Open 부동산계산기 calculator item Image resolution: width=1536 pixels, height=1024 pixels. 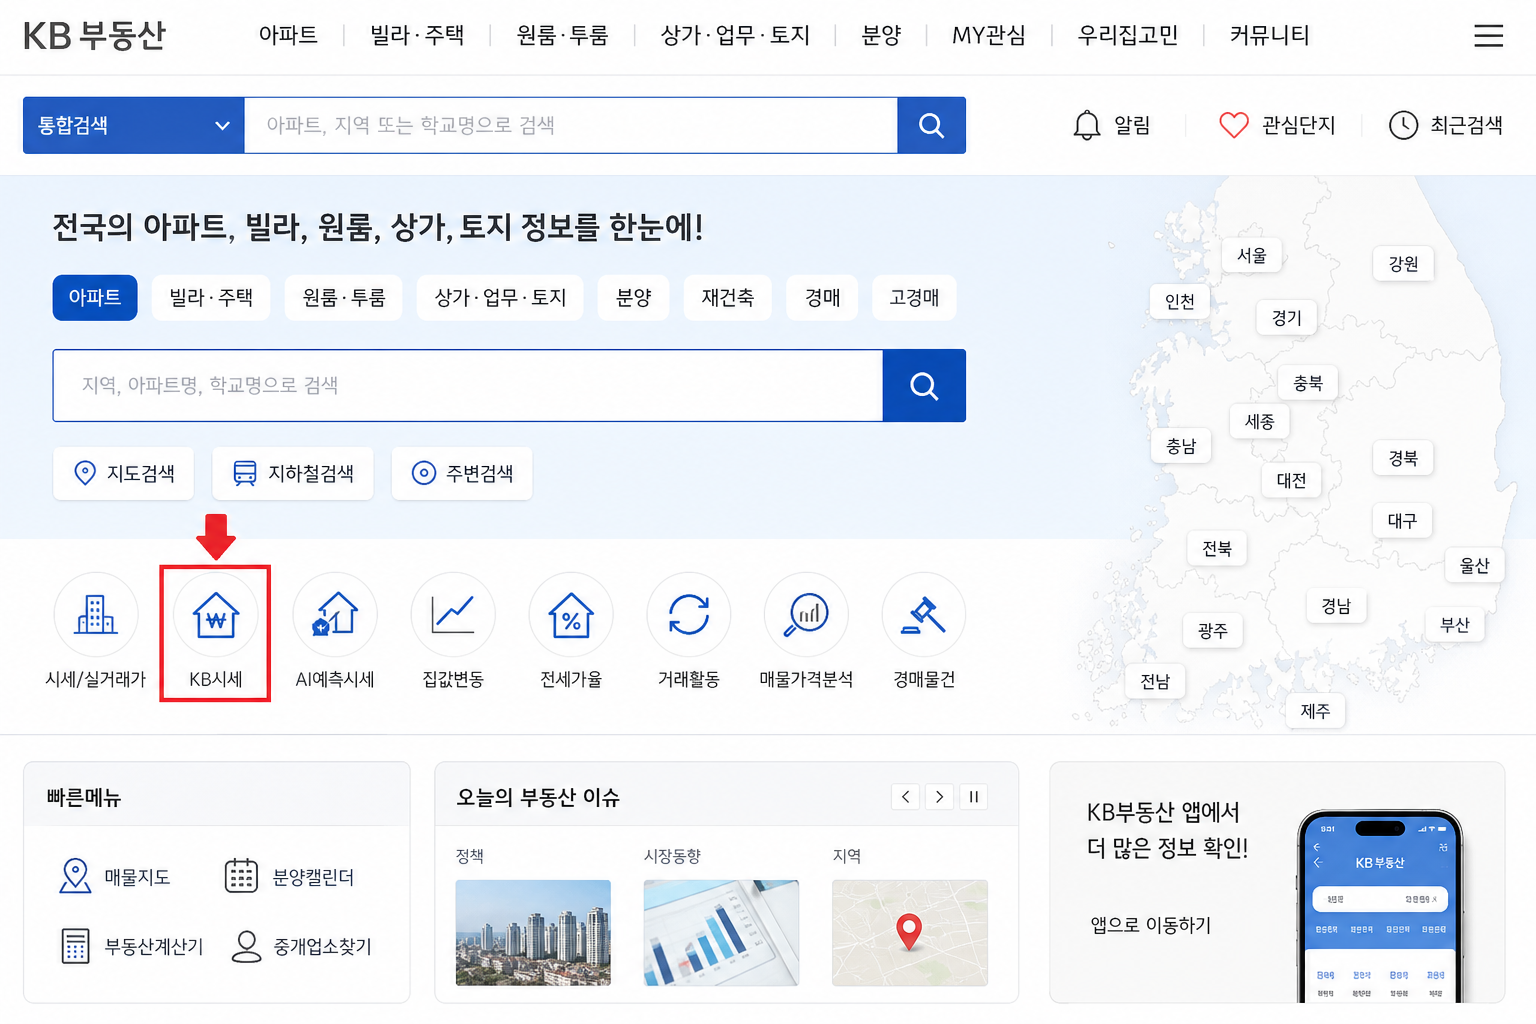tap(131, 946)
